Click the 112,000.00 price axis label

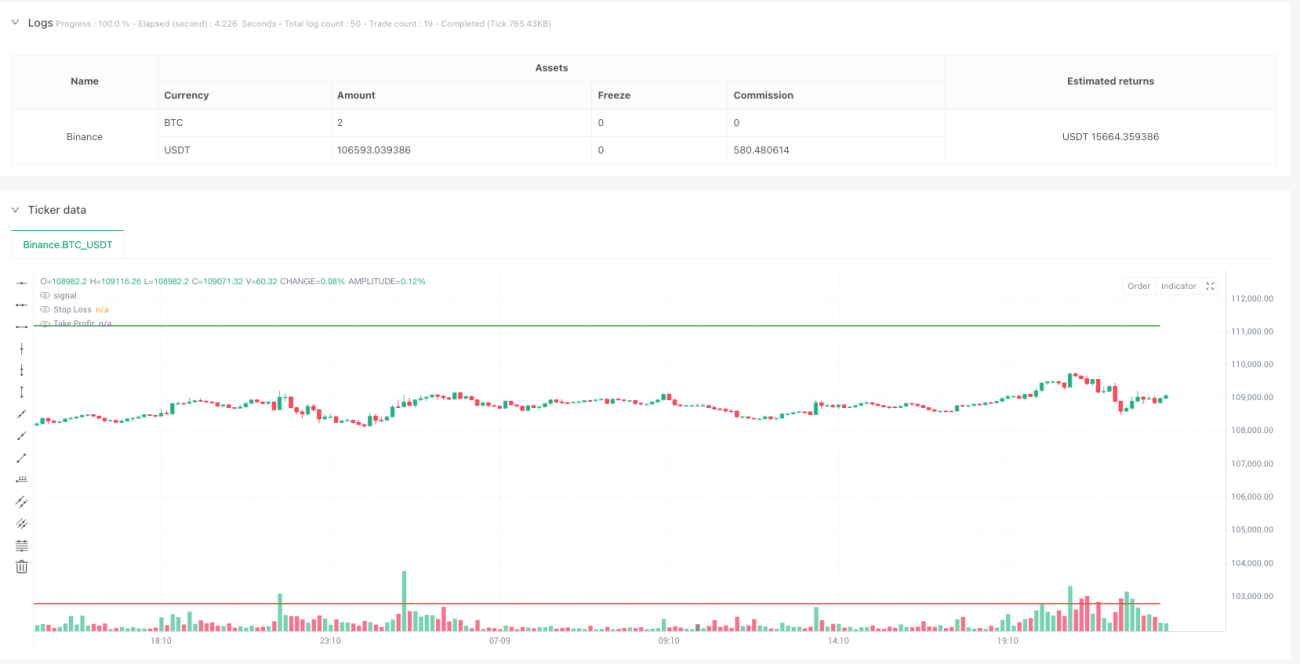coord(1253,298)
